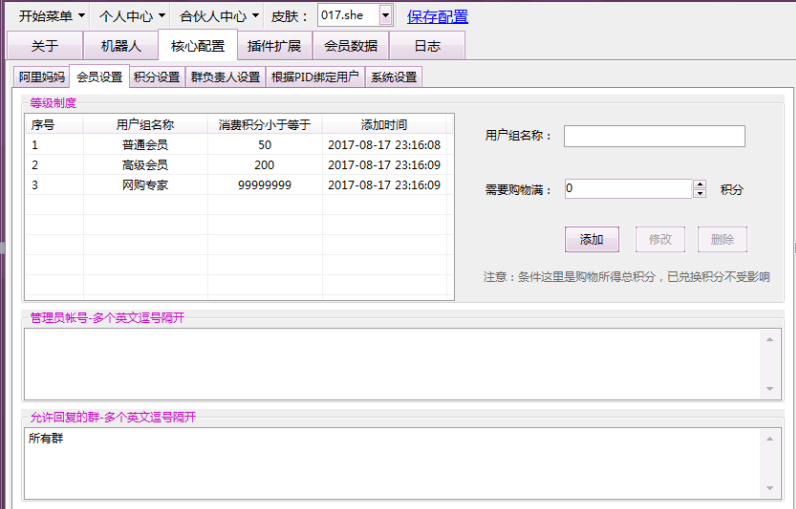
Task: Click the 管理员帐号 text area
Action: (x=390, y=362)
